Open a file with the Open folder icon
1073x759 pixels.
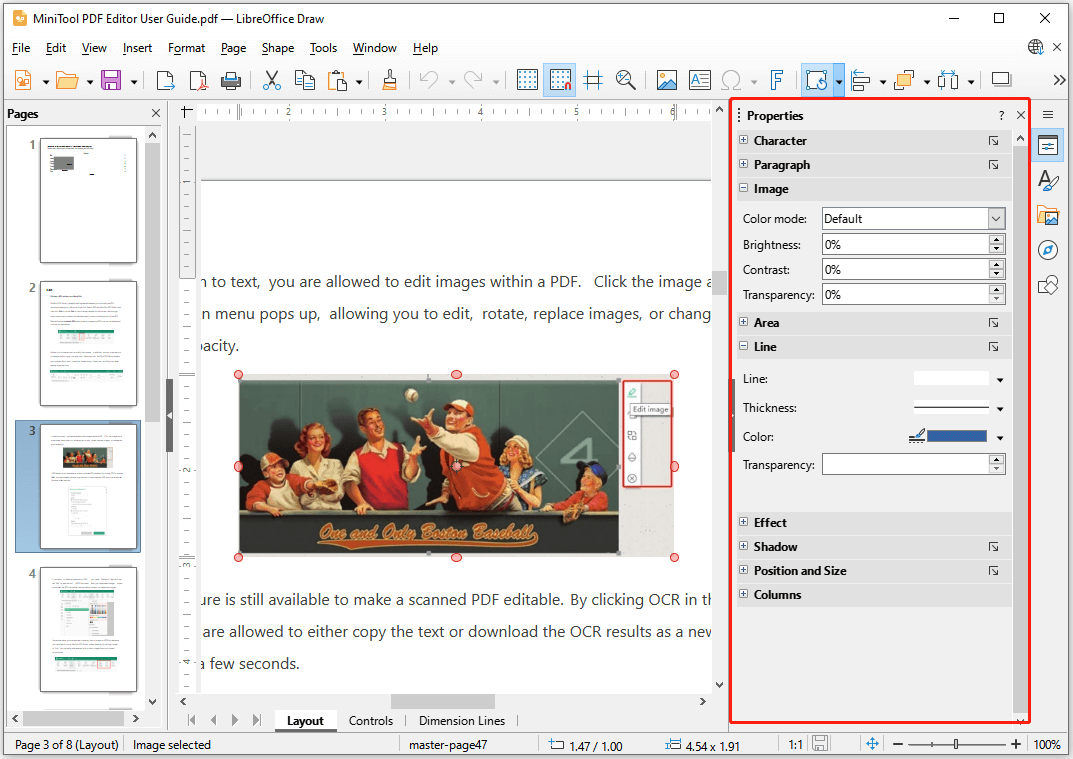tap(67, 80)
